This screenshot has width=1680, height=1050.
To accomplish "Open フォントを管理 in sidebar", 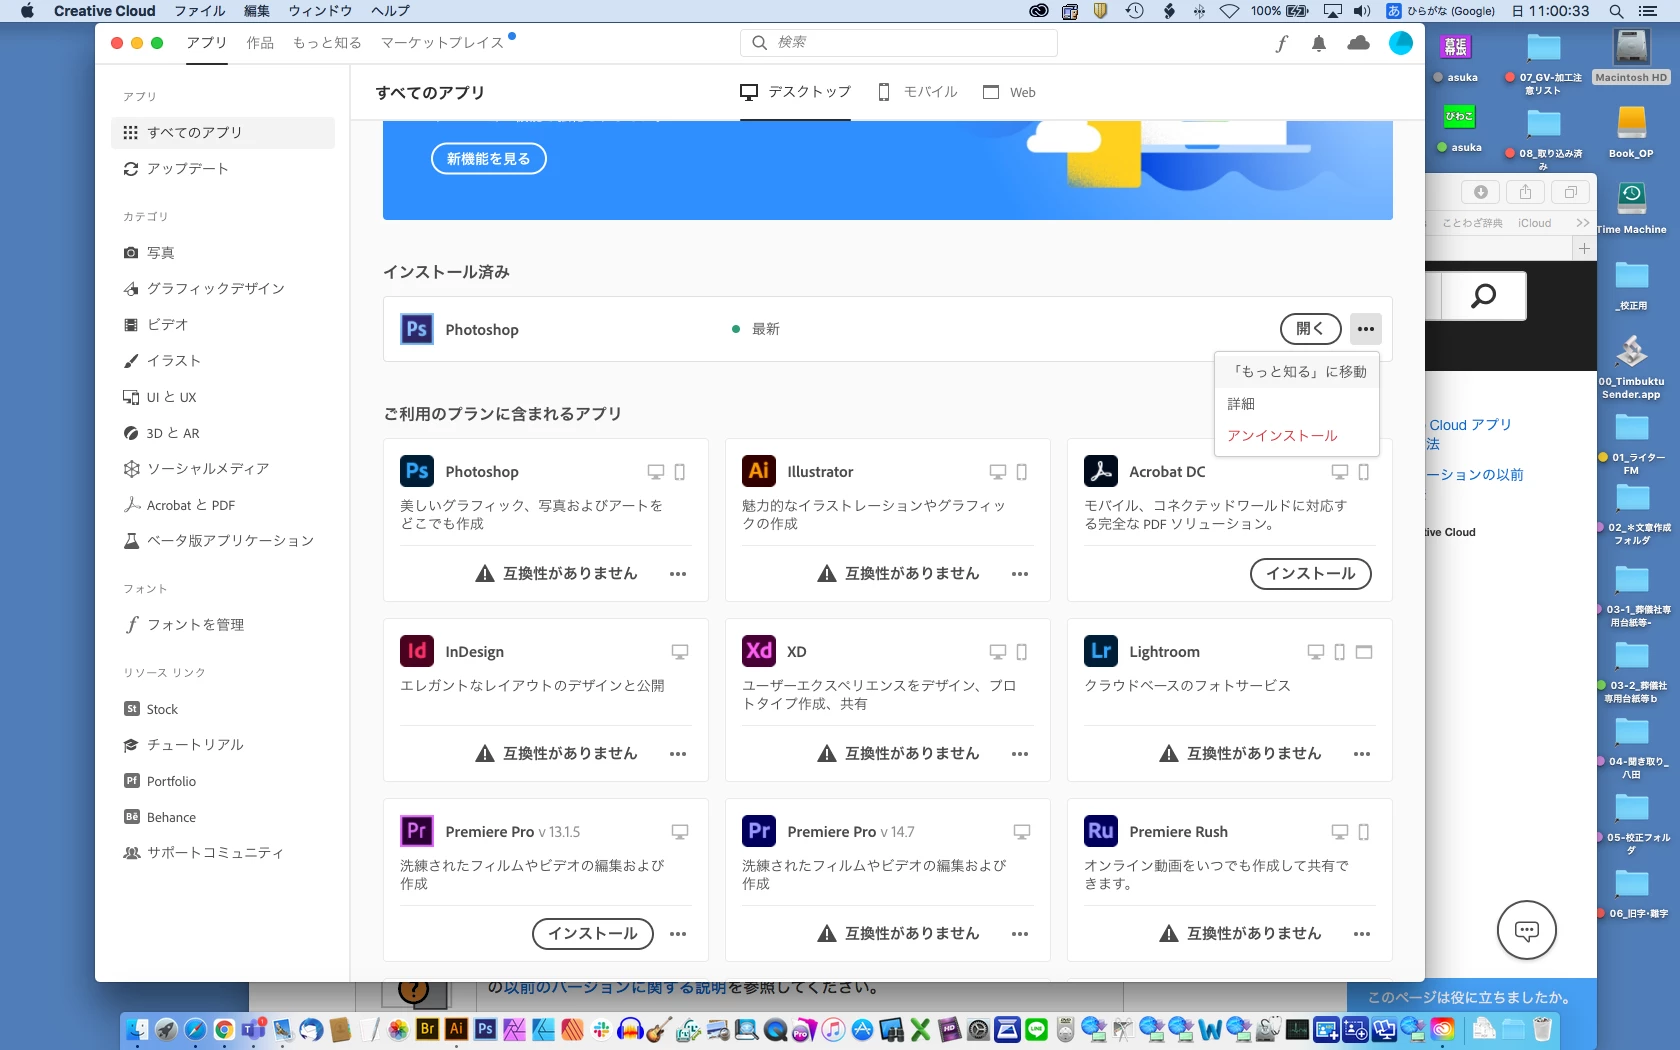I will (222, 625).
